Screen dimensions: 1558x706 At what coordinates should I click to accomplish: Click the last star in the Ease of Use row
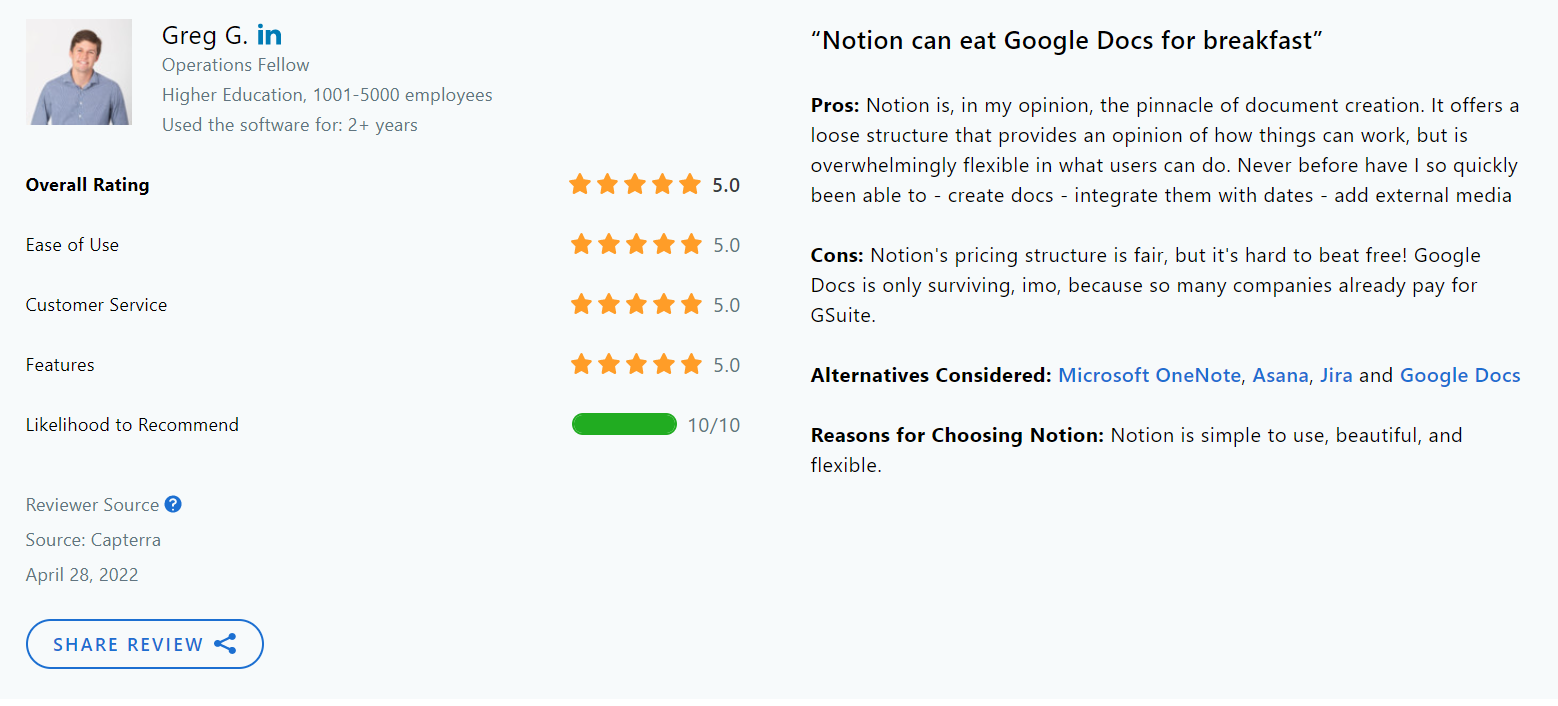tap(689, 244)
